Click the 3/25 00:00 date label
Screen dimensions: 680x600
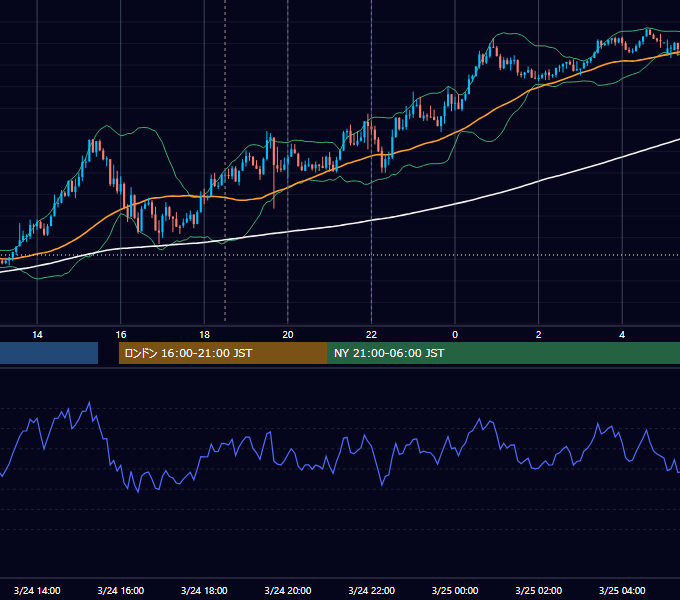point(455,590)
